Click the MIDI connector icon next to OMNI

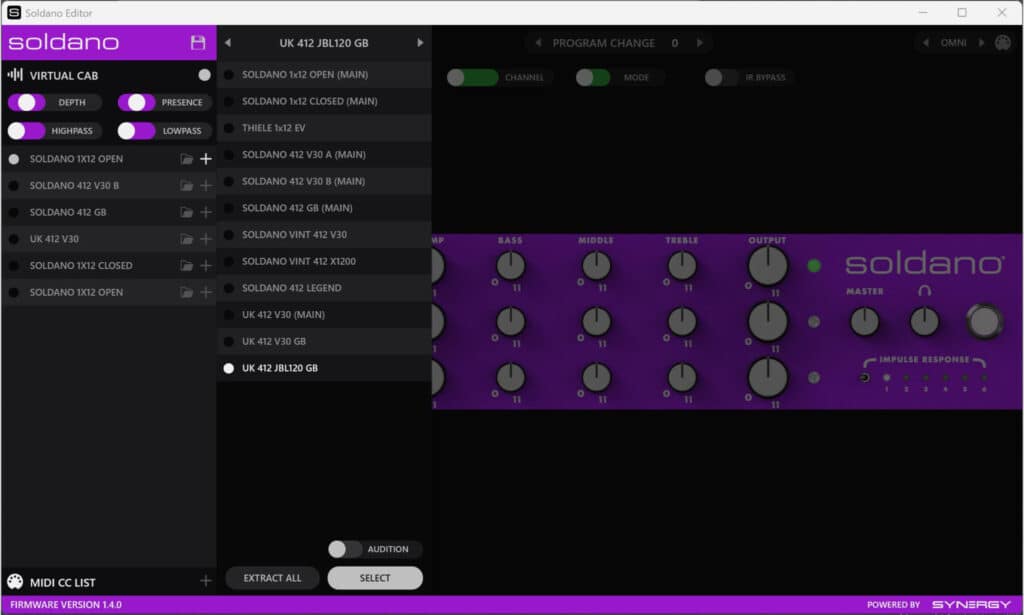coord(1002,43)
